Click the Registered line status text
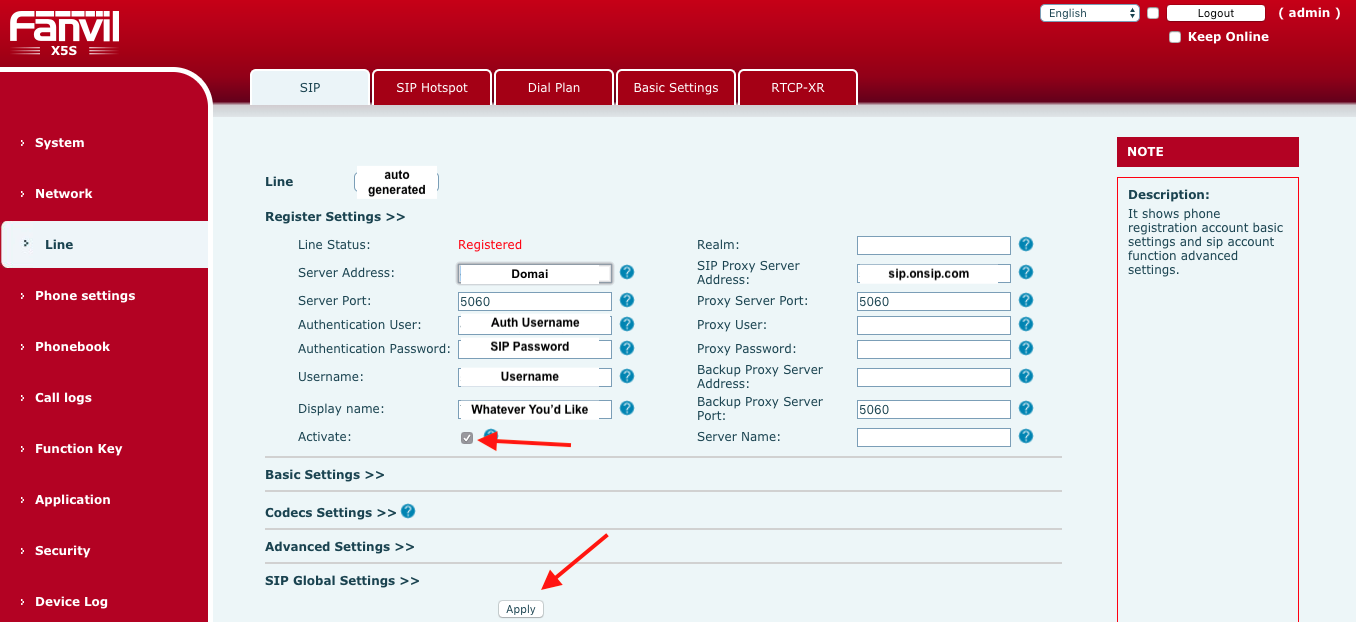Image resolution: width=1356 pixels, height=622 pixels. pos(490,245)
